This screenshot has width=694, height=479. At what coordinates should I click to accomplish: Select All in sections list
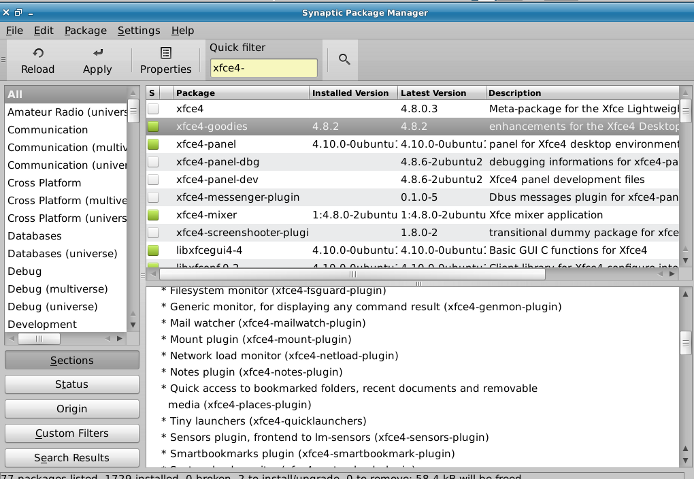pos(66,94)
